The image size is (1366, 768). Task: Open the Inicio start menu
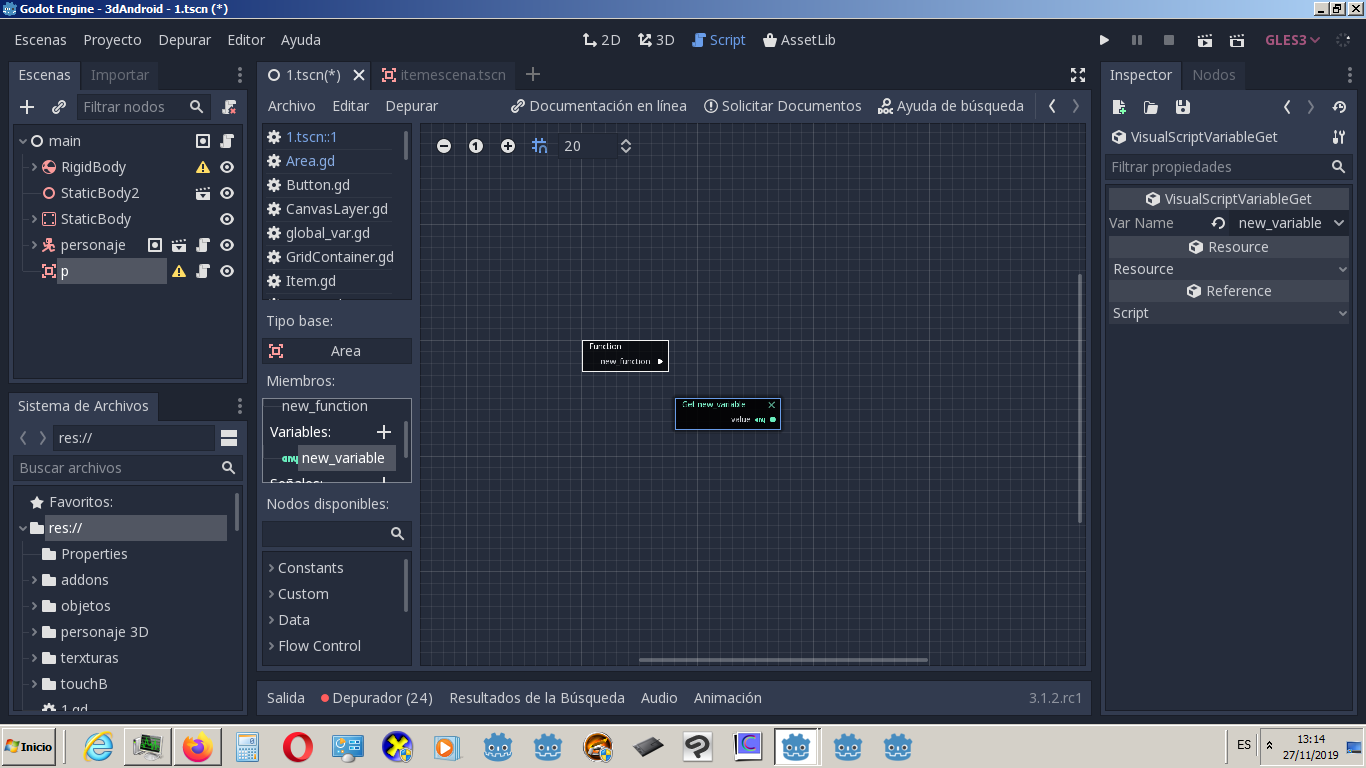point(28,747)
